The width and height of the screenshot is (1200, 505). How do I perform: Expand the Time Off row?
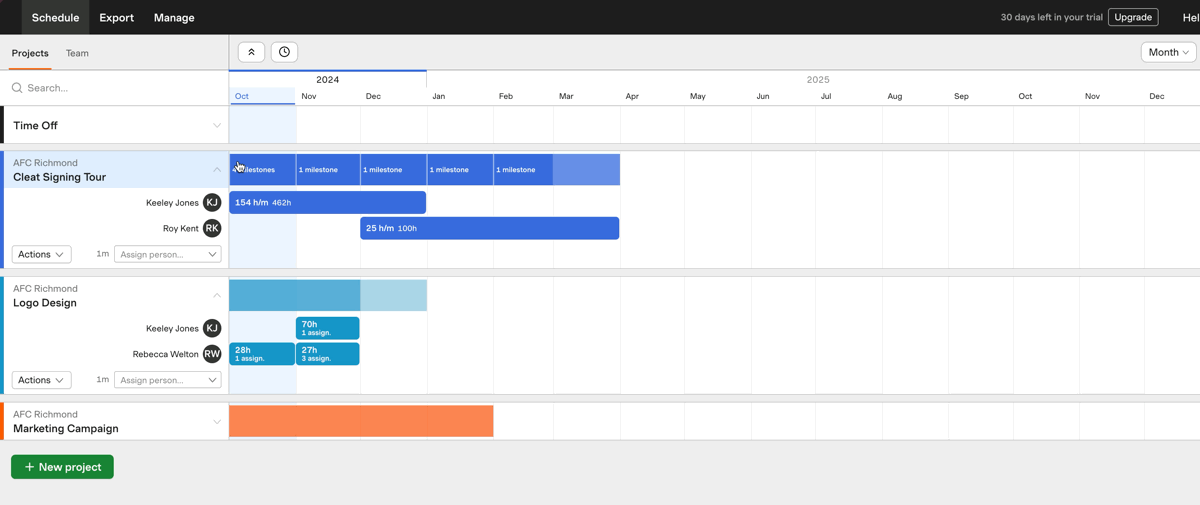point(217,125)
